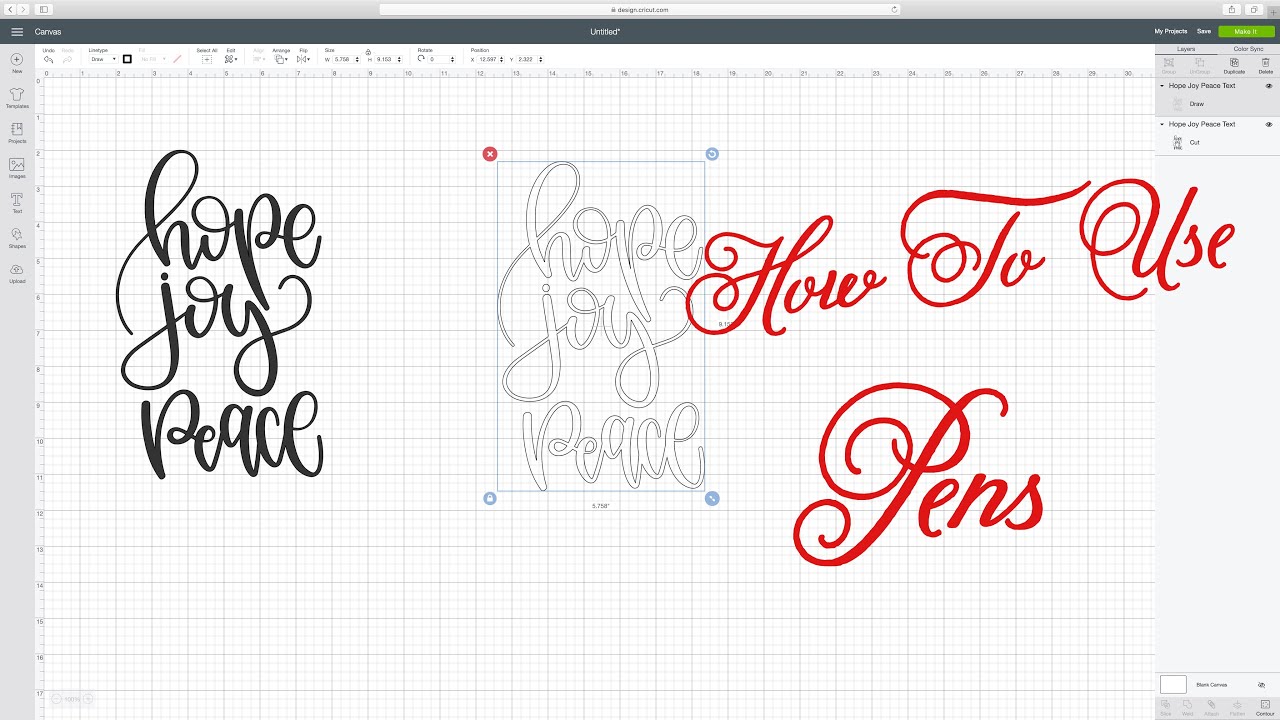Open the pen color swatch
1280x720 pixels.
tap(127, 59)
